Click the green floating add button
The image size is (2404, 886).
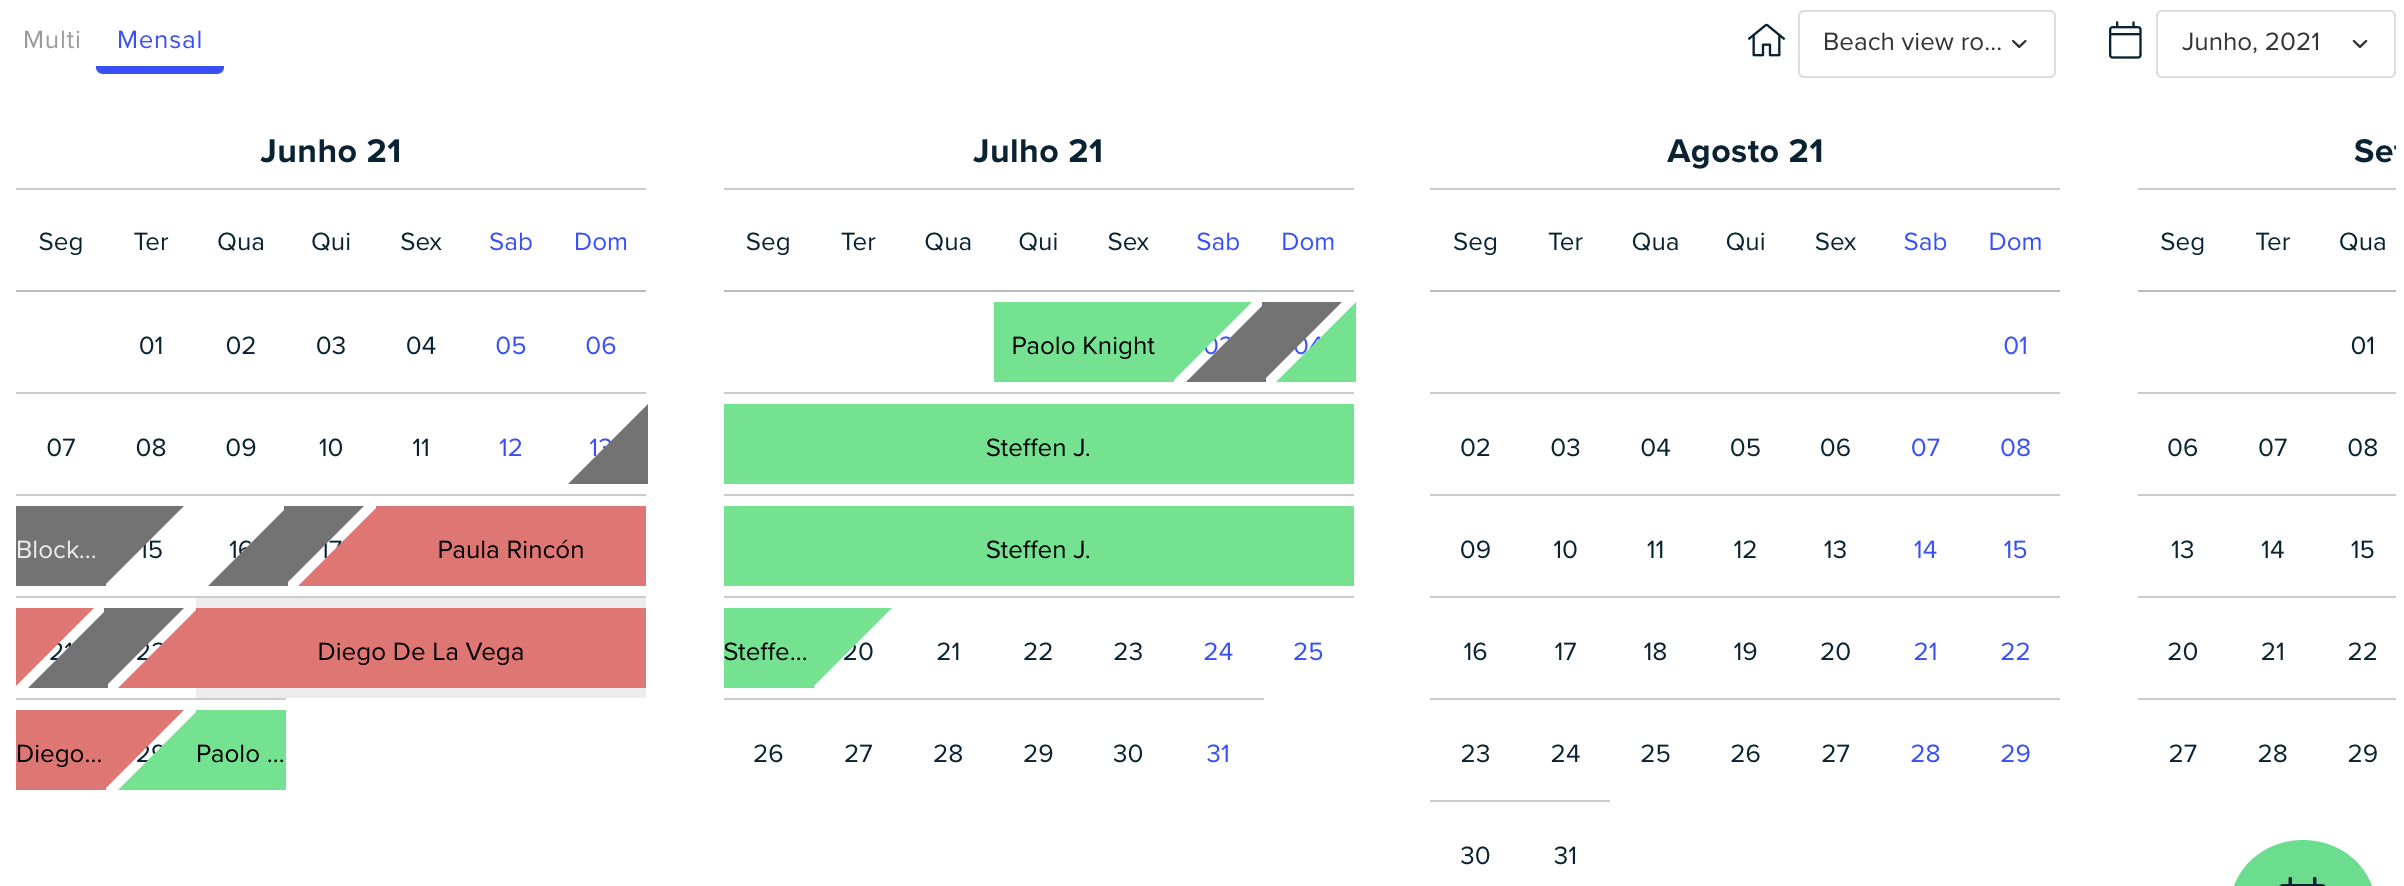pos(2303,866)
